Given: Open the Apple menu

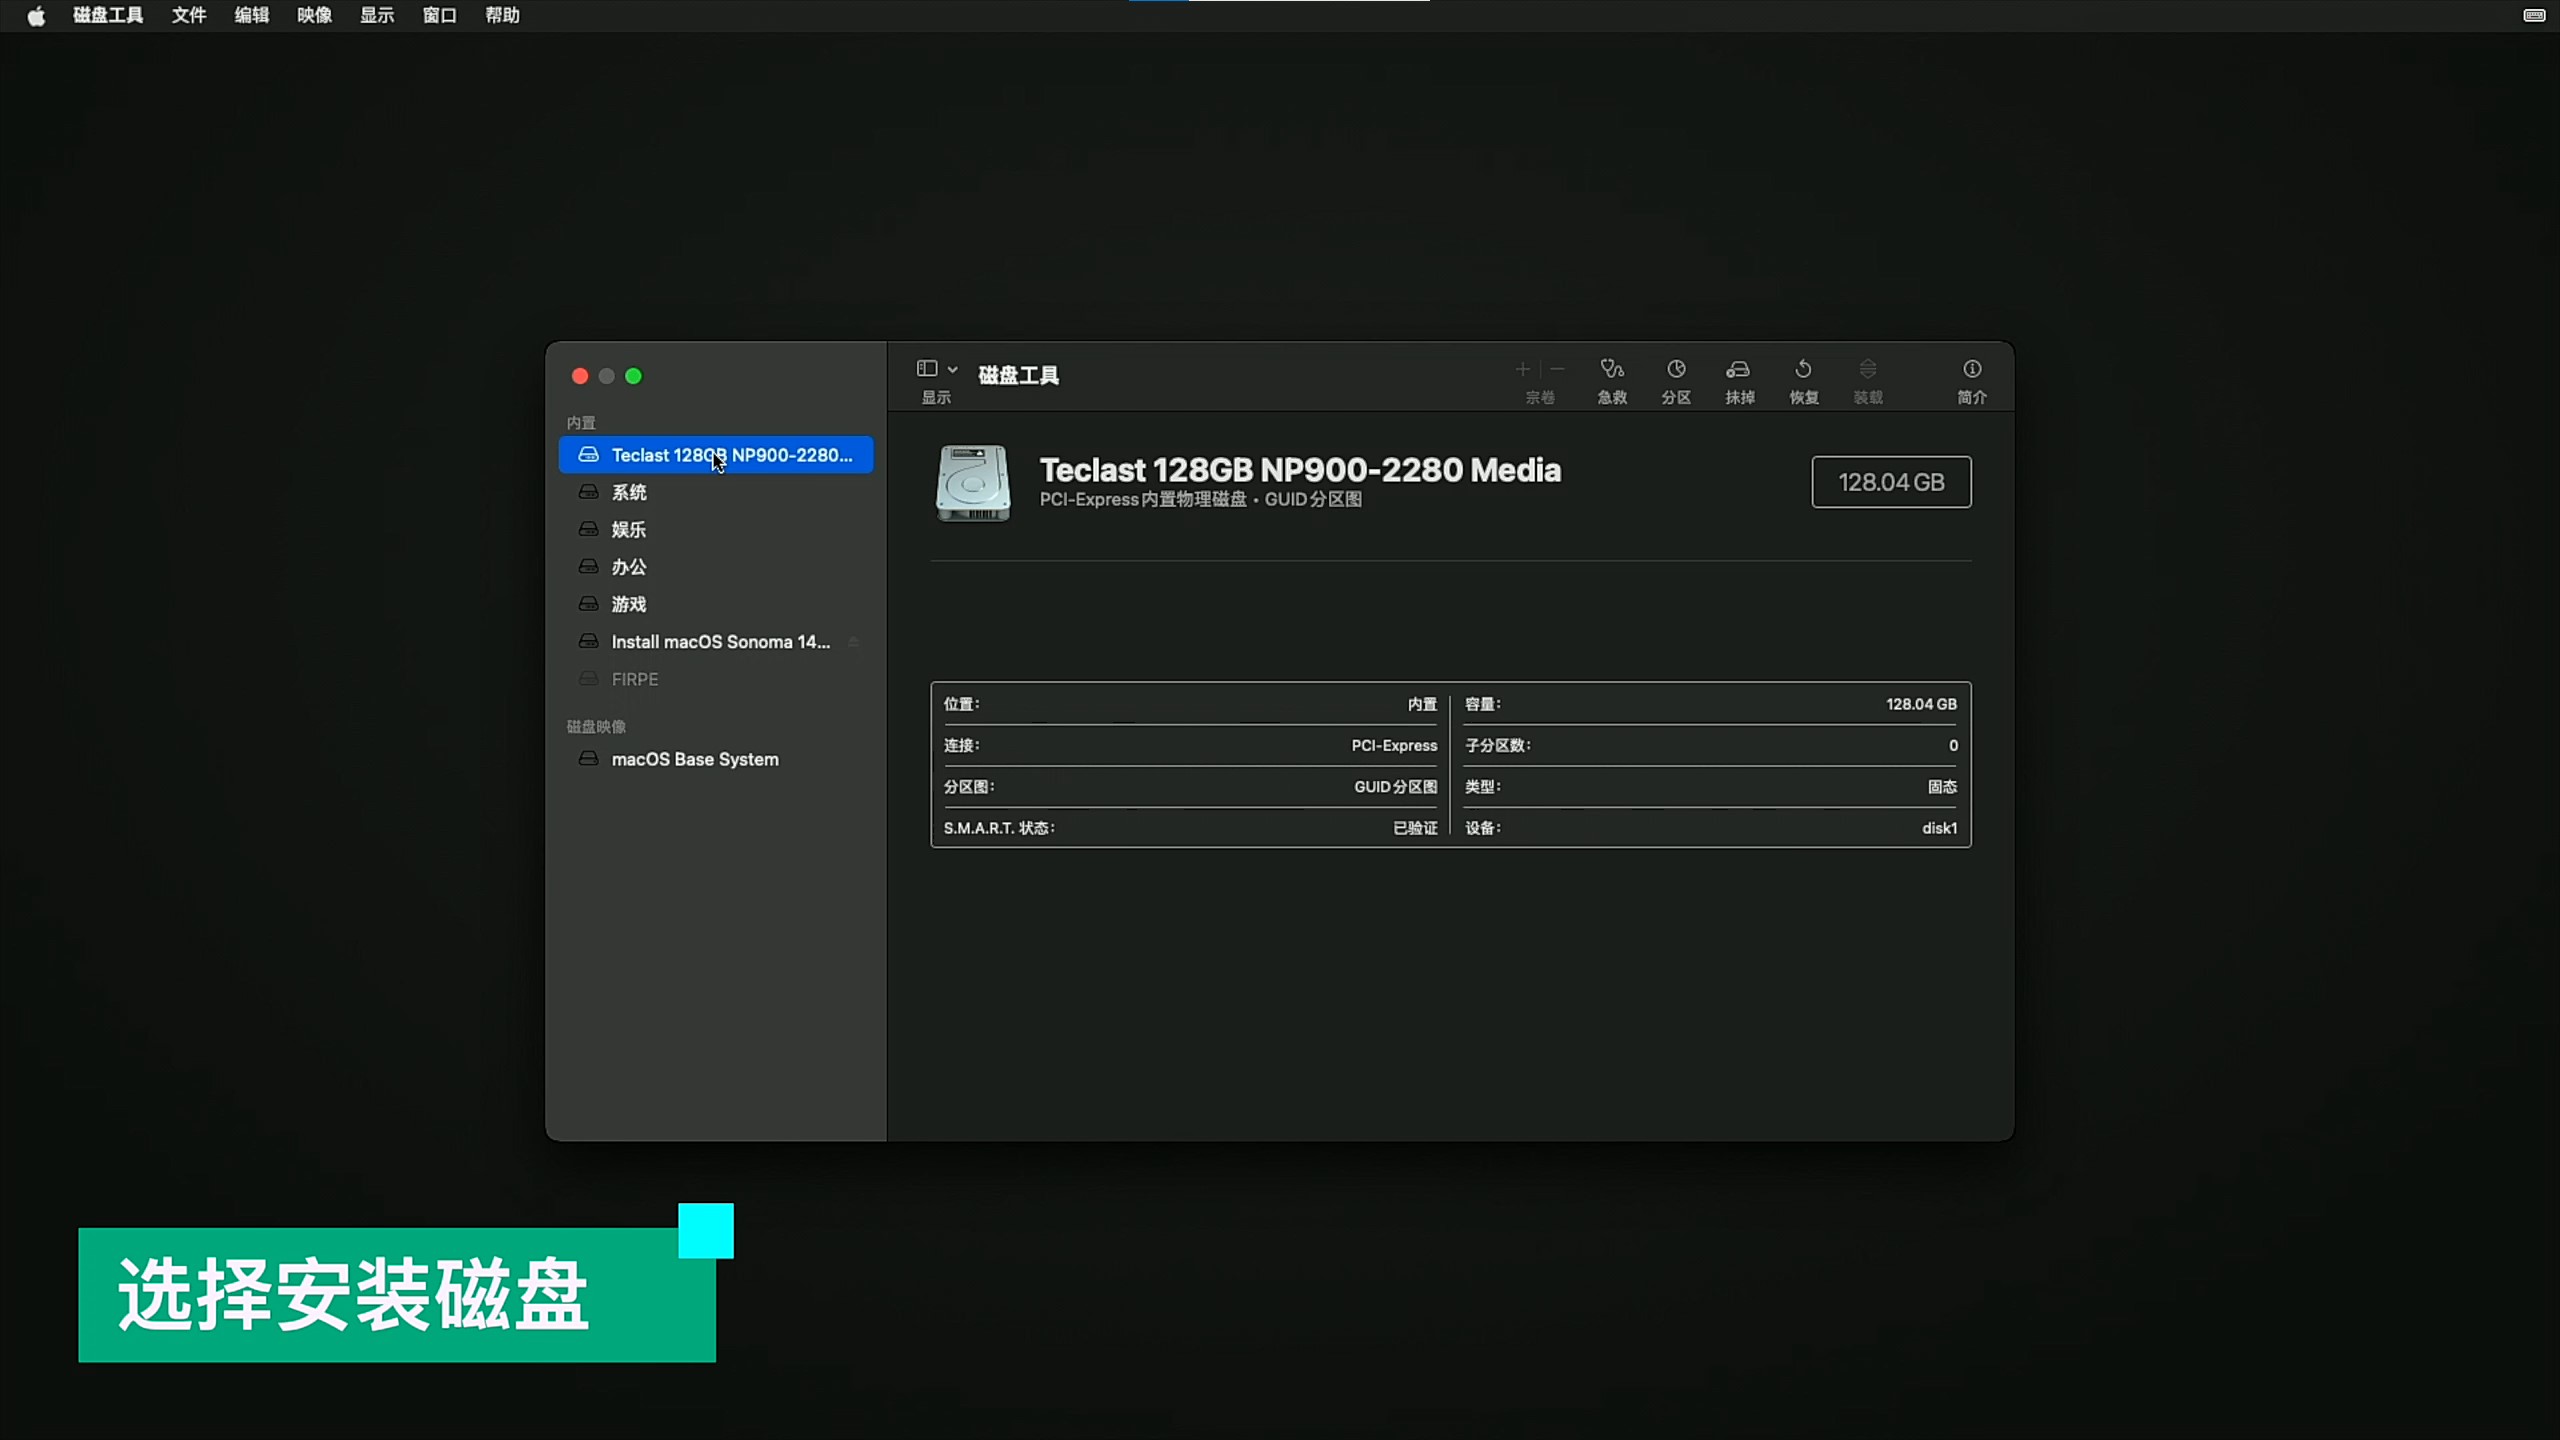Looking at the screenshot, I should coord(36,16).
